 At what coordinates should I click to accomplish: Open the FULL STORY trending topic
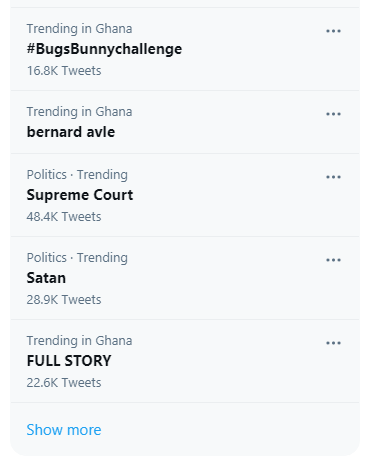tap(69, 361)
